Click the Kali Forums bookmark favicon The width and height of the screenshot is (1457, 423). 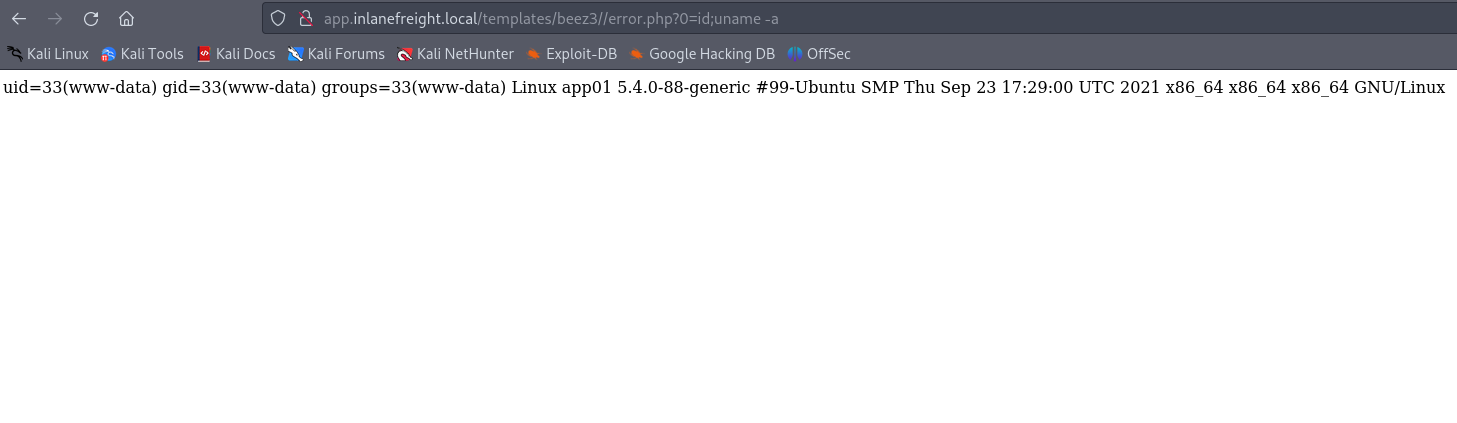point(295,54)
